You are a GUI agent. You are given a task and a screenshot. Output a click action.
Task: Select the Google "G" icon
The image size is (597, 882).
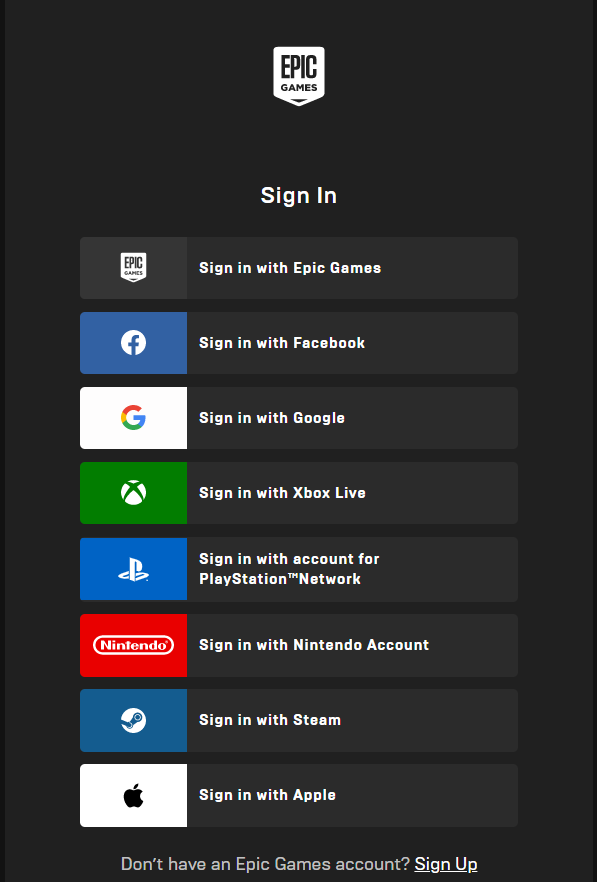point(133,417)
